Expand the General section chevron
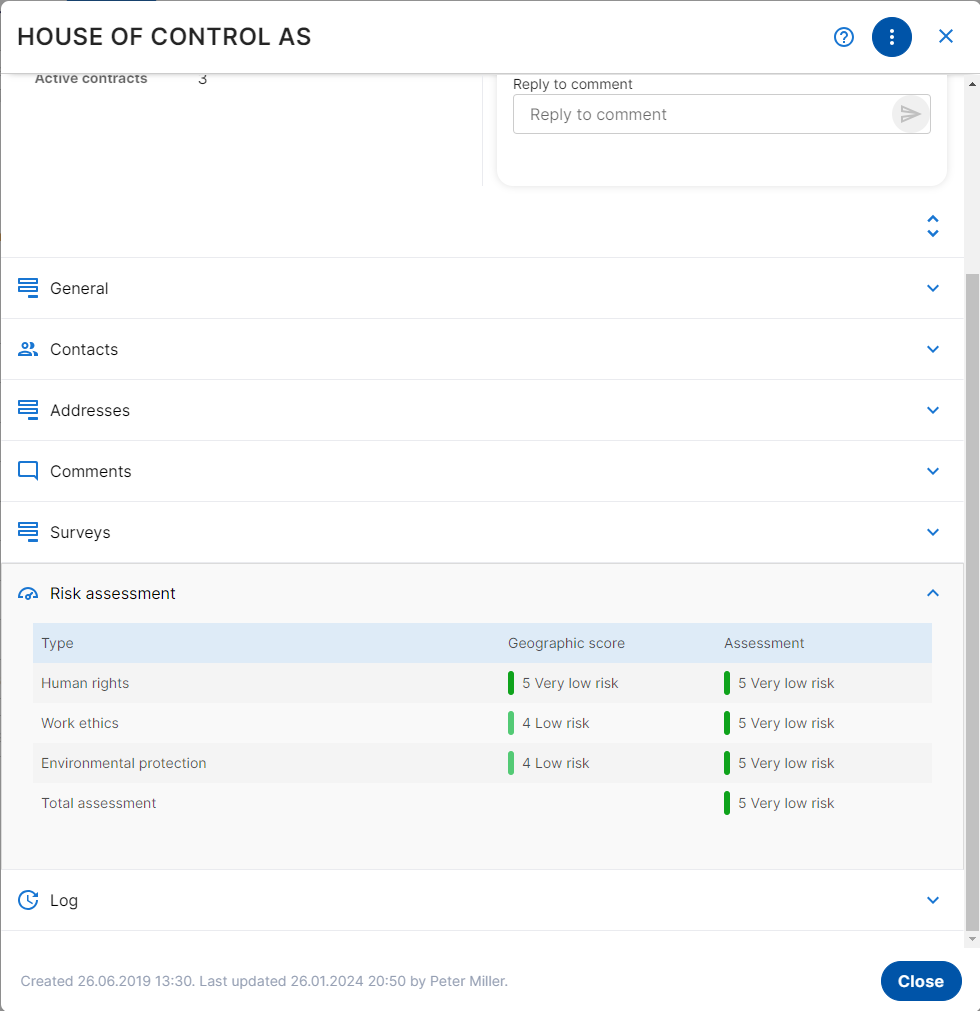 tap(933, 288)
